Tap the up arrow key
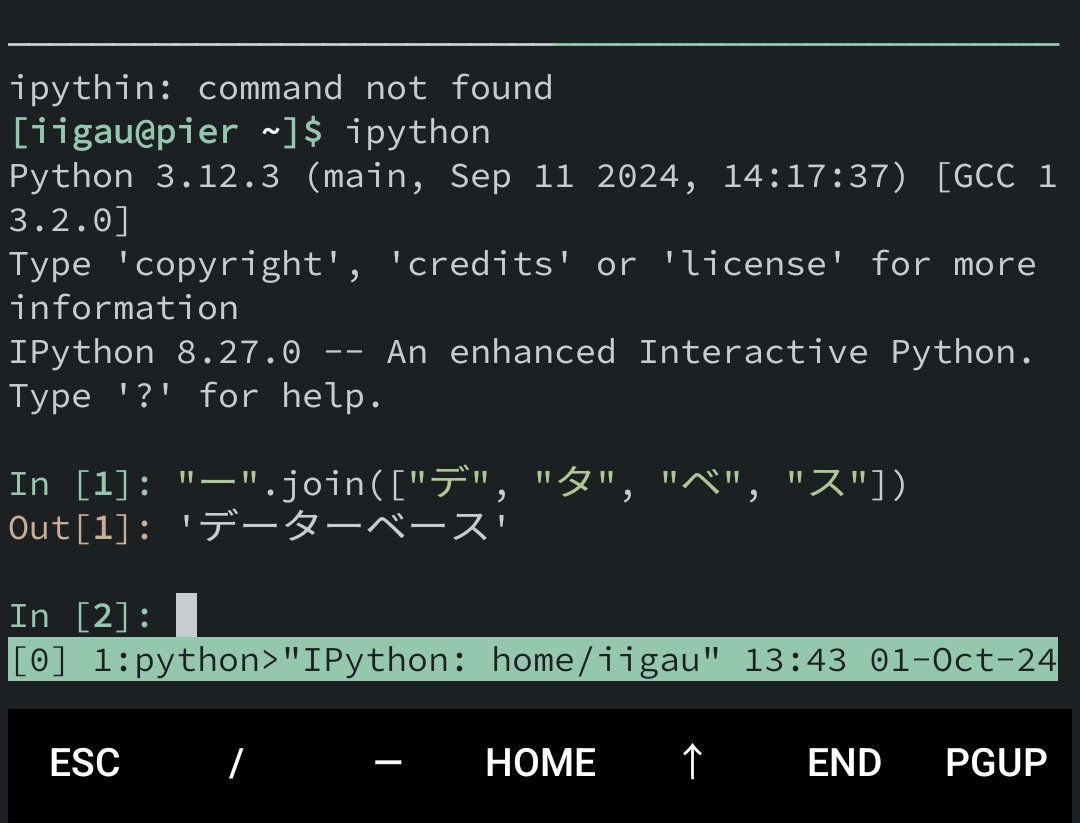 [x=692, y=763]
